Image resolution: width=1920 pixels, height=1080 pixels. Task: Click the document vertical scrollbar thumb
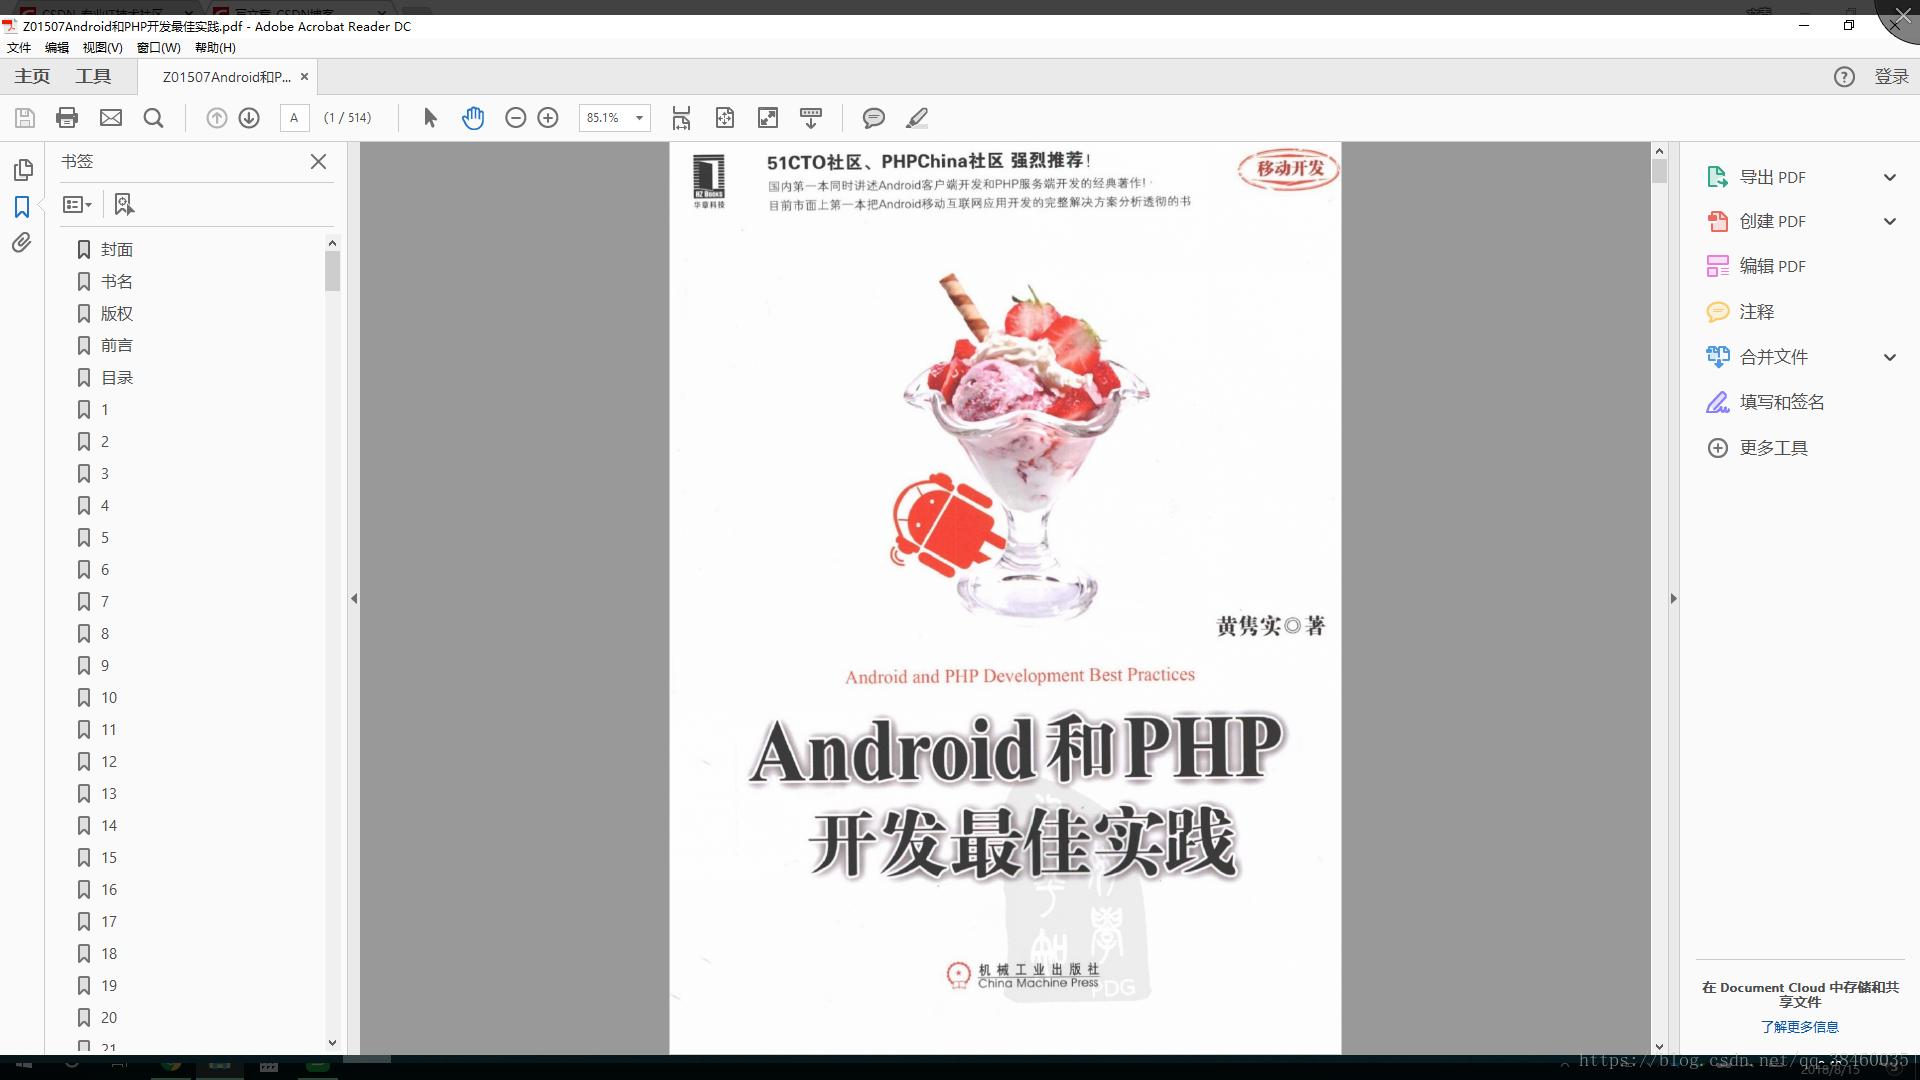[1659, 170]
